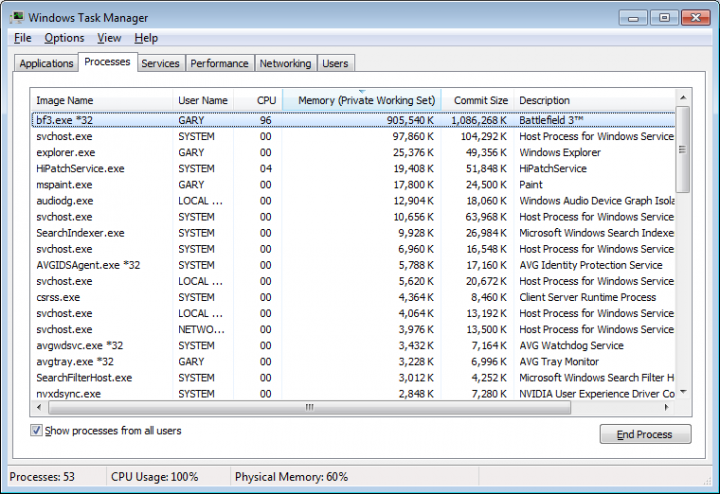Go to the Networking tab
This screenshot has height=494, width=720.
pyautogui.click(x=285, y=63)
